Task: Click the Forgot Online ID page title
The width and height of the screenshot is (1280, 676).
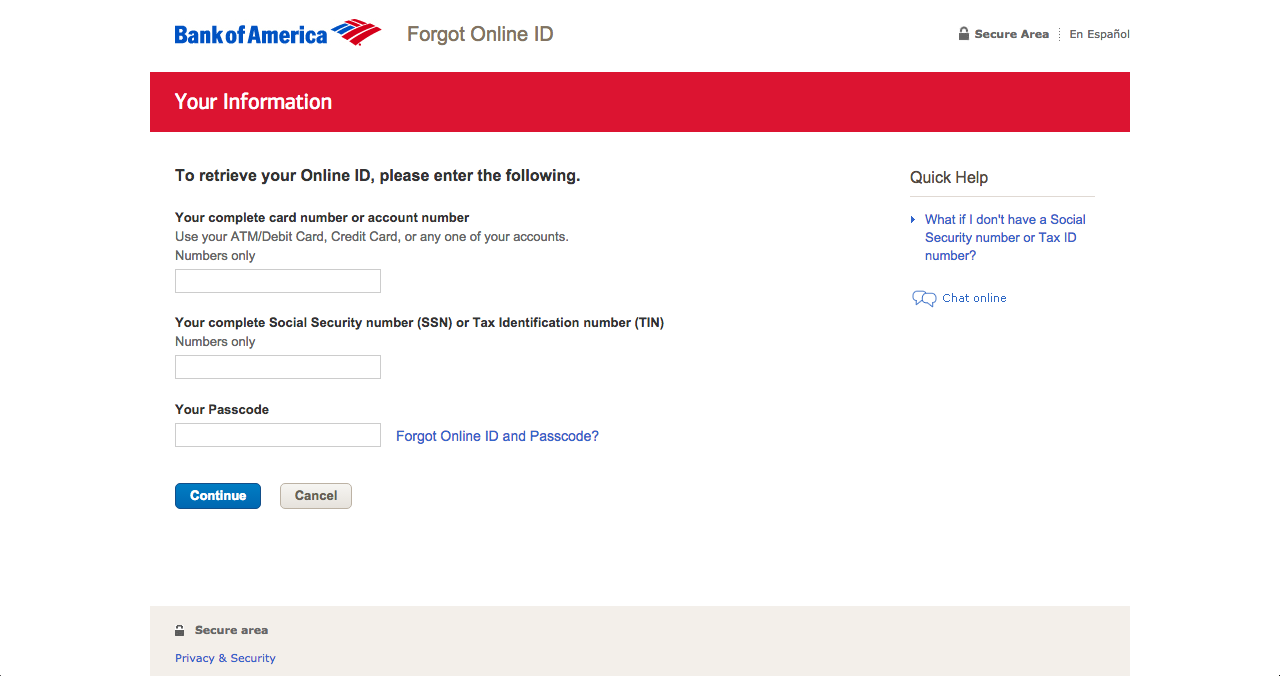Action: tap(480, 33)
